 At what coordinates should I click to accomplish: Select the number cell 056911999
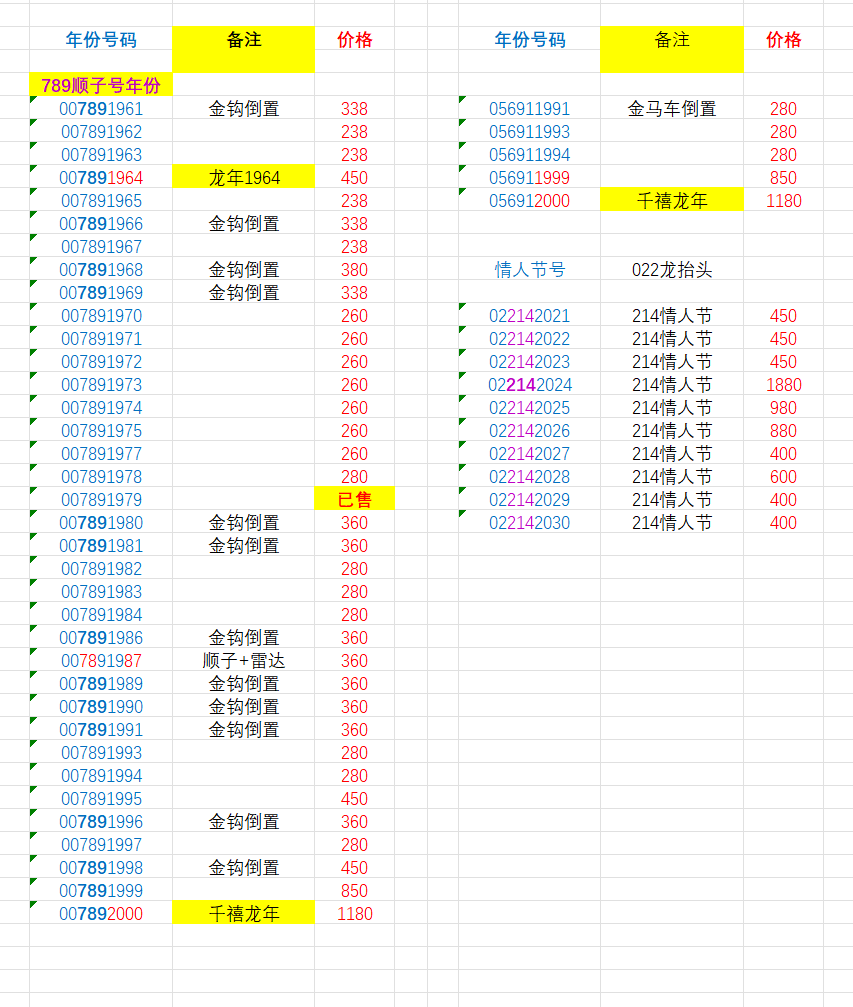(529, 178)
